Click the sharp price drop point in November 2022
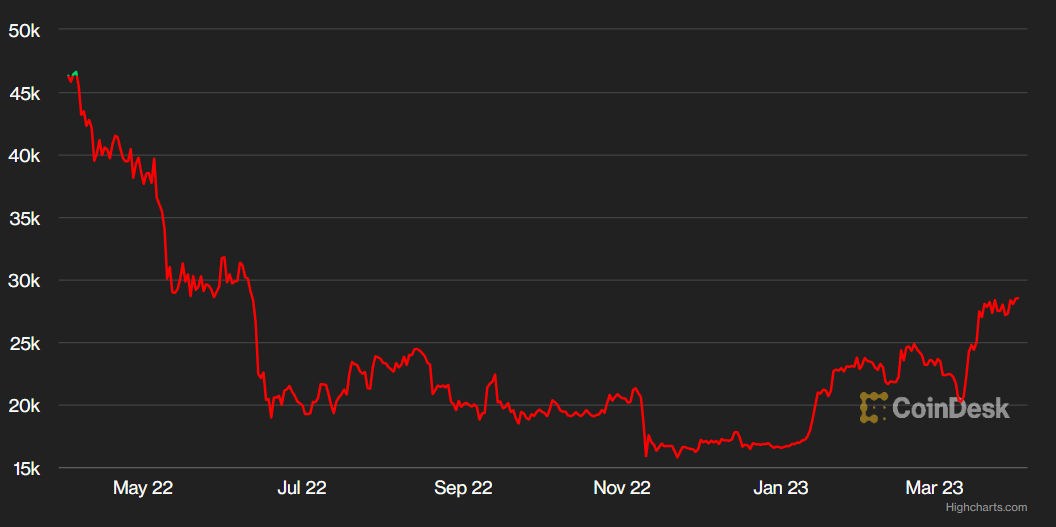The height and width of the screenshot is (527, 1056). pos(646,453)
